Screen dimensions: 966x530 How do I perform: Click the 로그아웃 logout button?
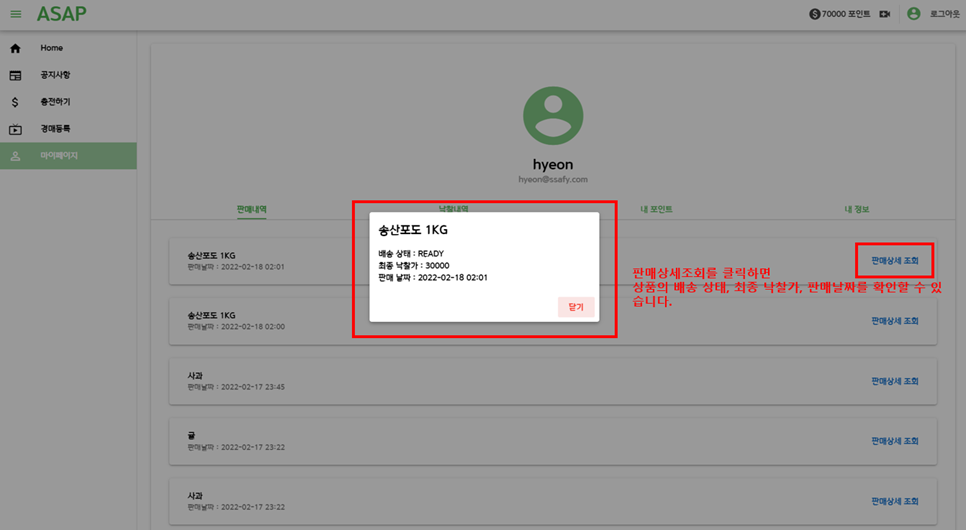pos(944,14)
